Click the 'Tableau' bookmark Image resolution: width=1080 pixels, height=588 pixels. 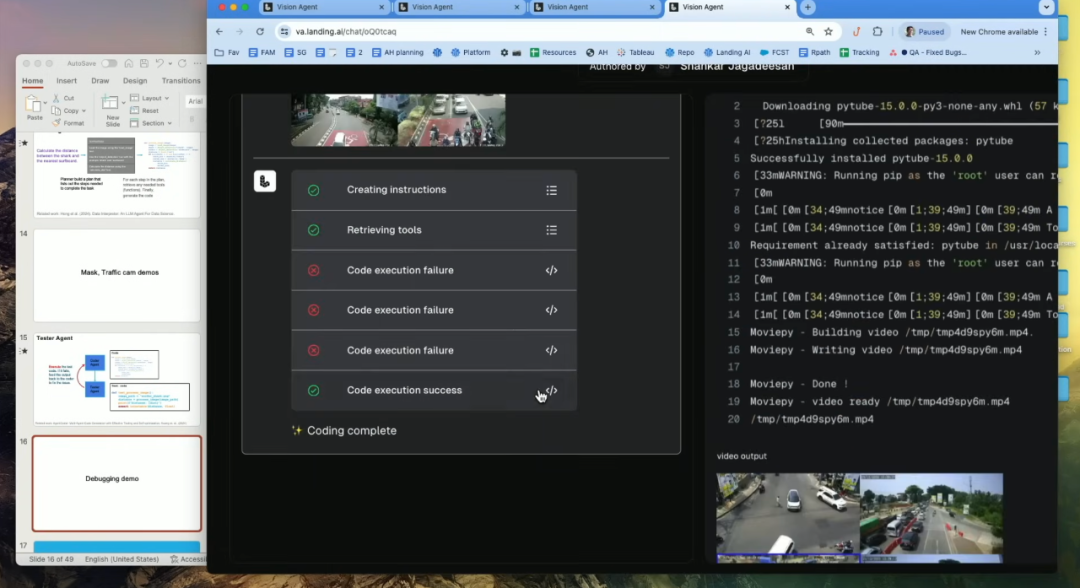click(635, 52)
